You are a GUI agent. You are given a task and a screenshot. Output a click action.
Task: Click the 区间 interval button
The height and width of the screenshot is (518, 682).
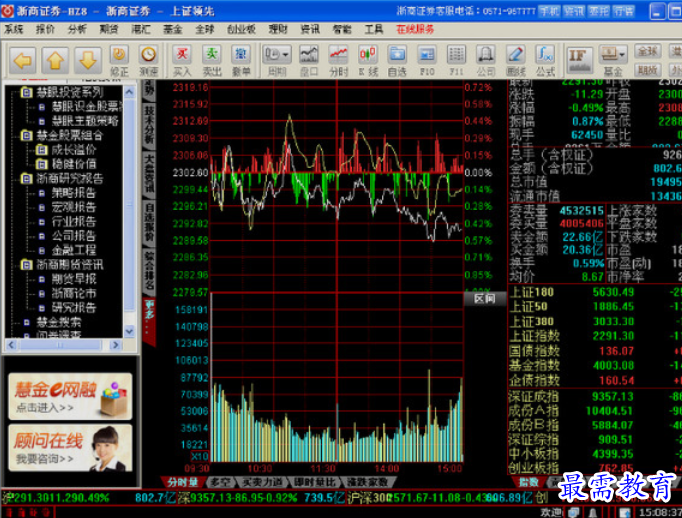tap(485, 298)
